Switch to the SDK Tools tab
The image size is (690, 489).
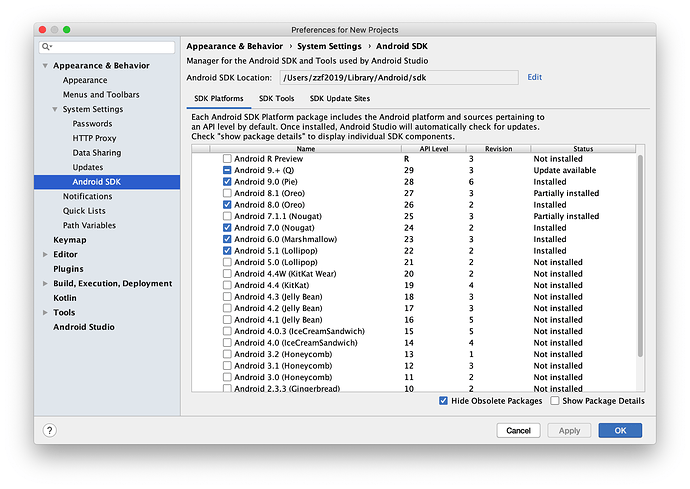click(x=276, y=99)
